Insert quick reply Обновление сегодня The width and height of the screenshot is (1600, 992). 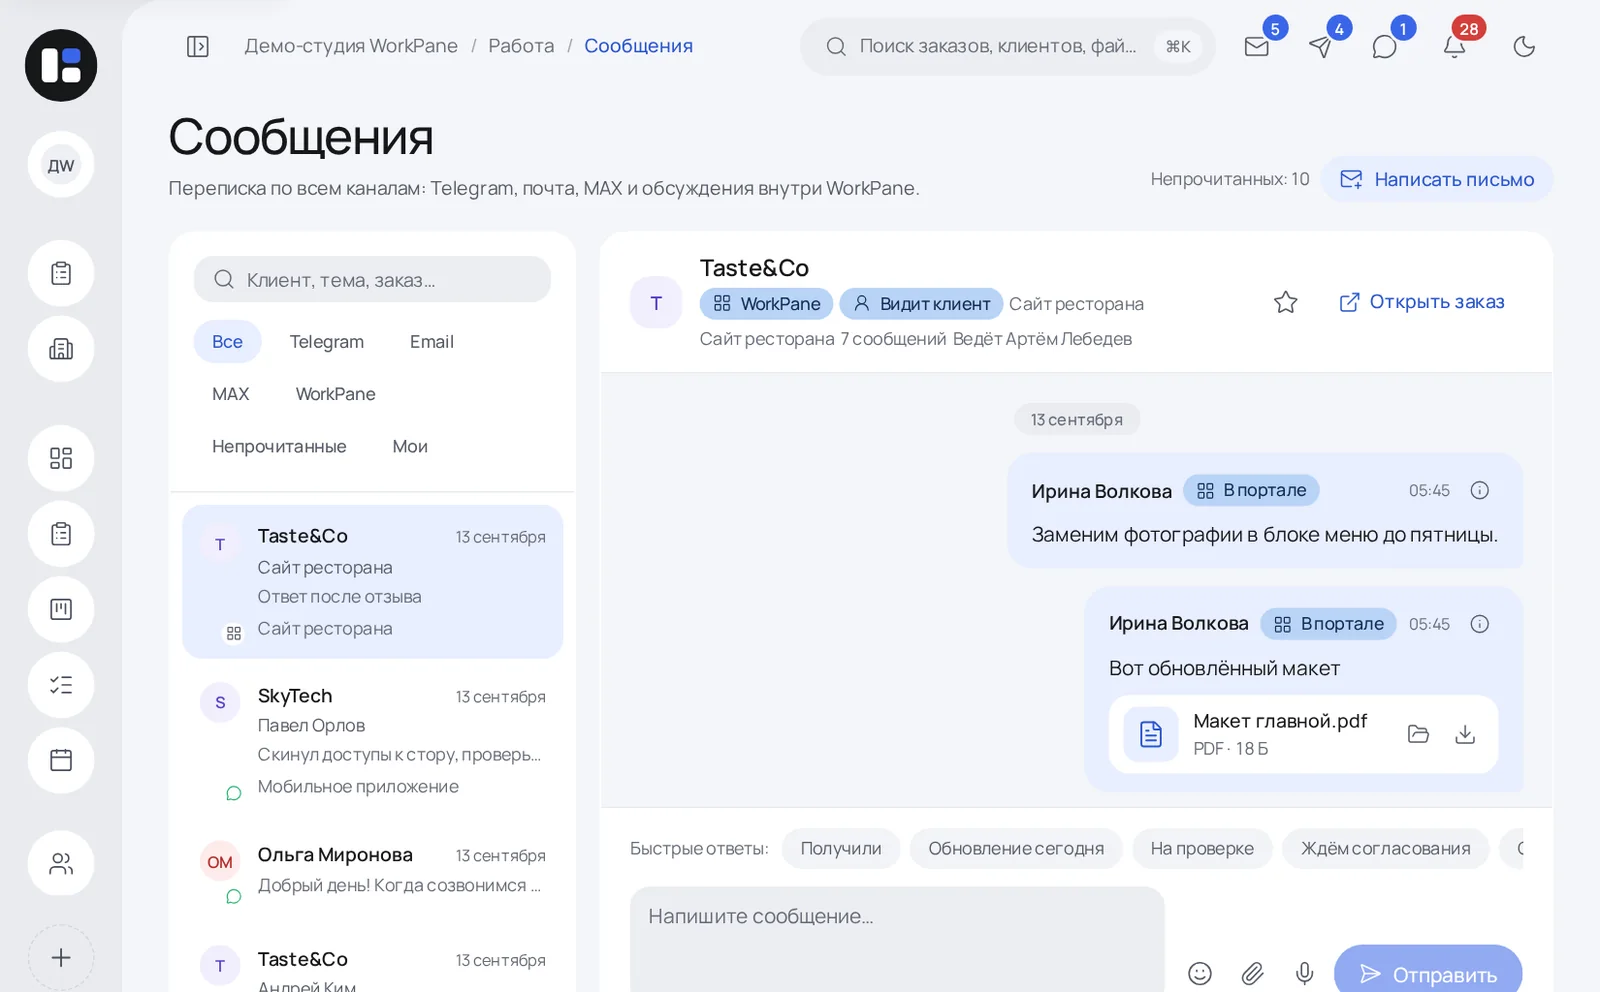[x=1016, y=848]
